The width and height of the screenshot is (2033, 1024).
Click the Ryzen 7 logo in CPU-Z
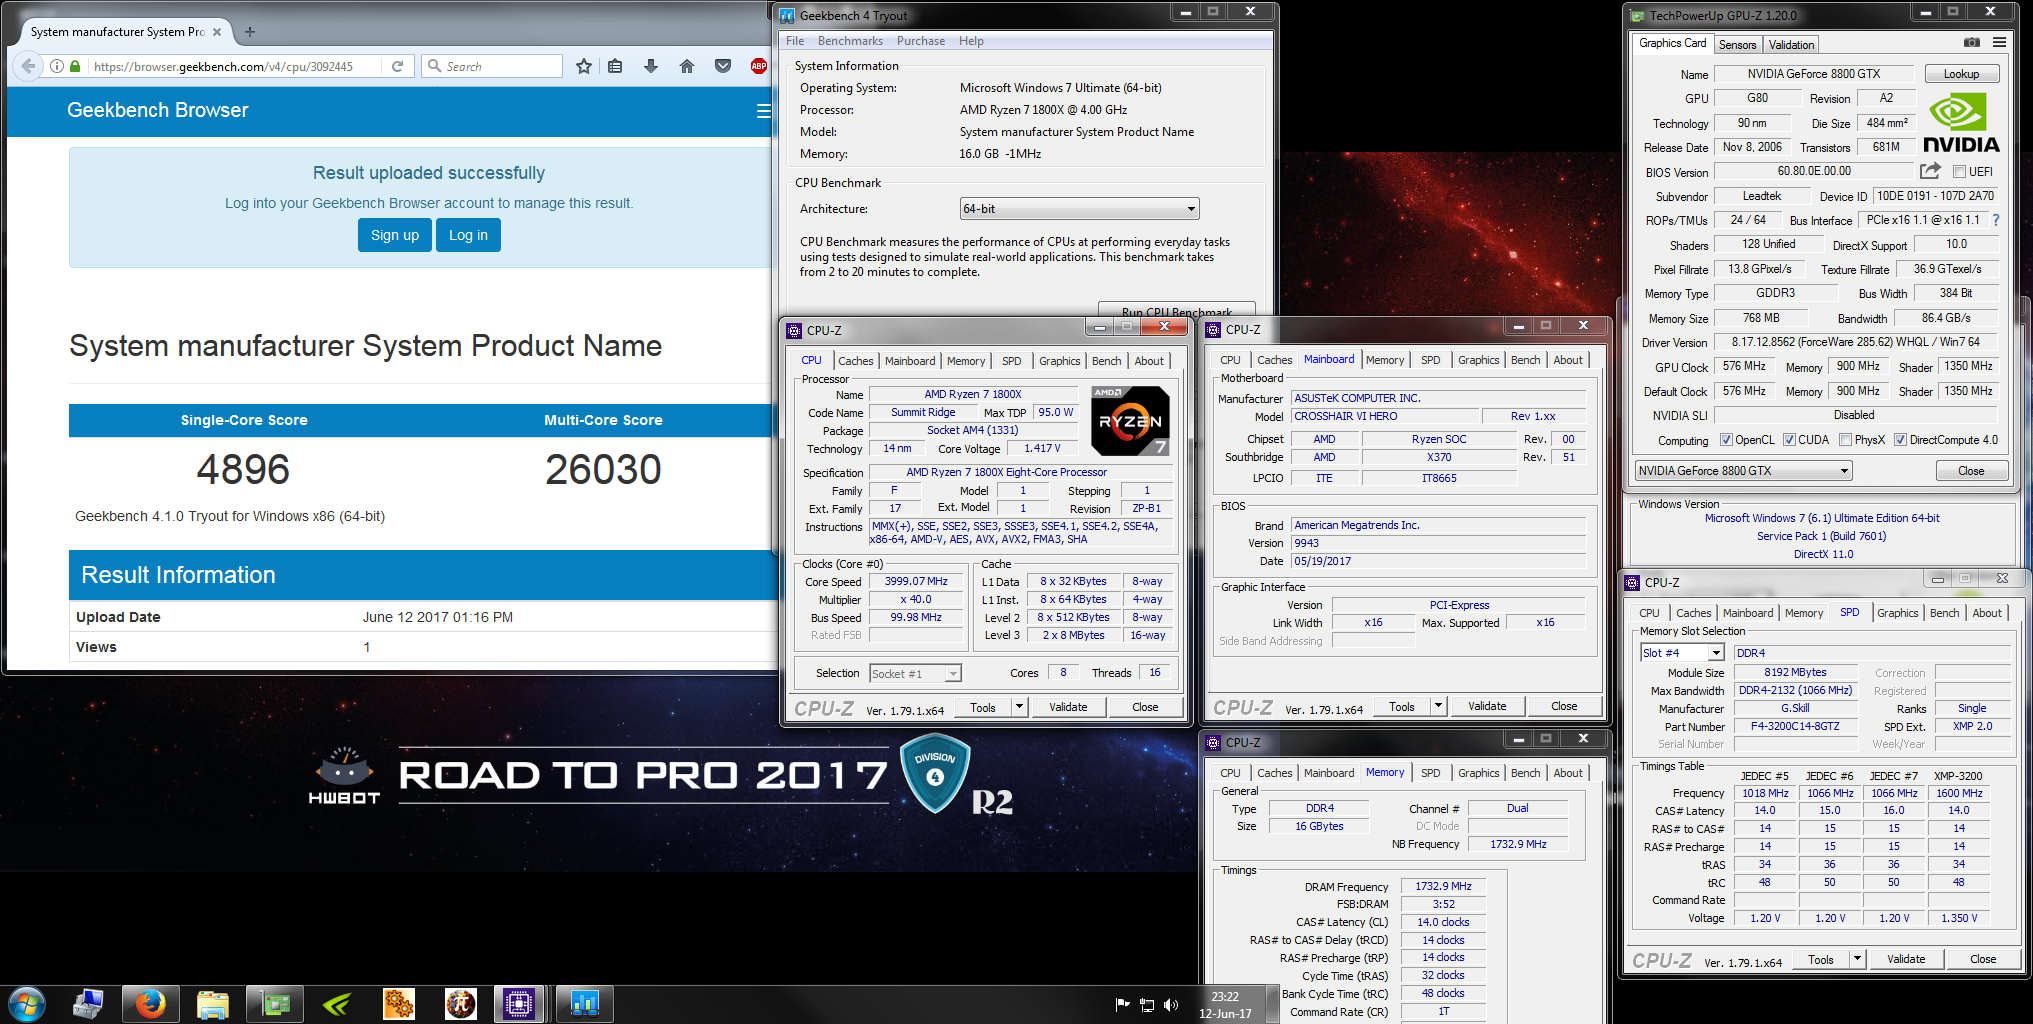(1130, 421)
